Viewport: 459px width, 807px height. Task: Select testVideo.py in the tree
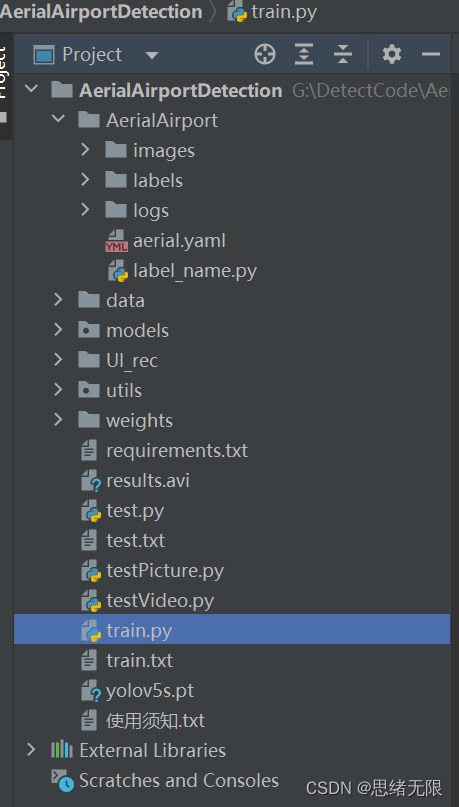160,601
